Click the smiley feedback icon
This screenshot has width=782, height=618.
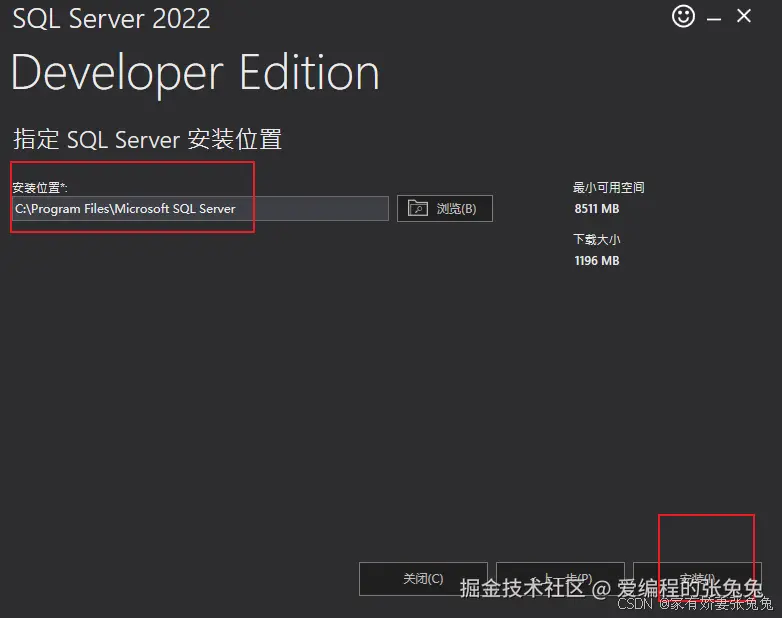(683, 16)
